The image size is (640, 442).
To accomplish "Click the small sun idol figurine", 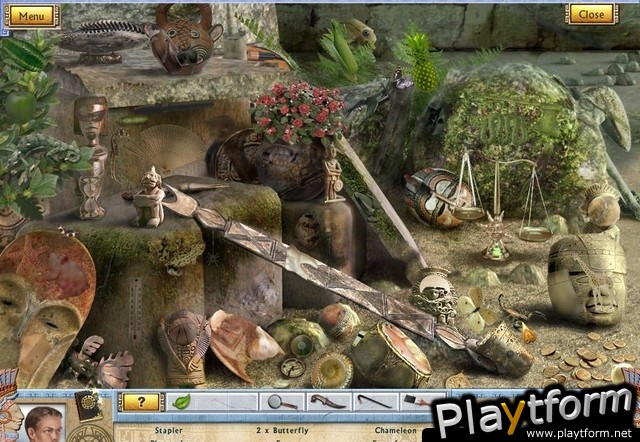I will point(496,236).
